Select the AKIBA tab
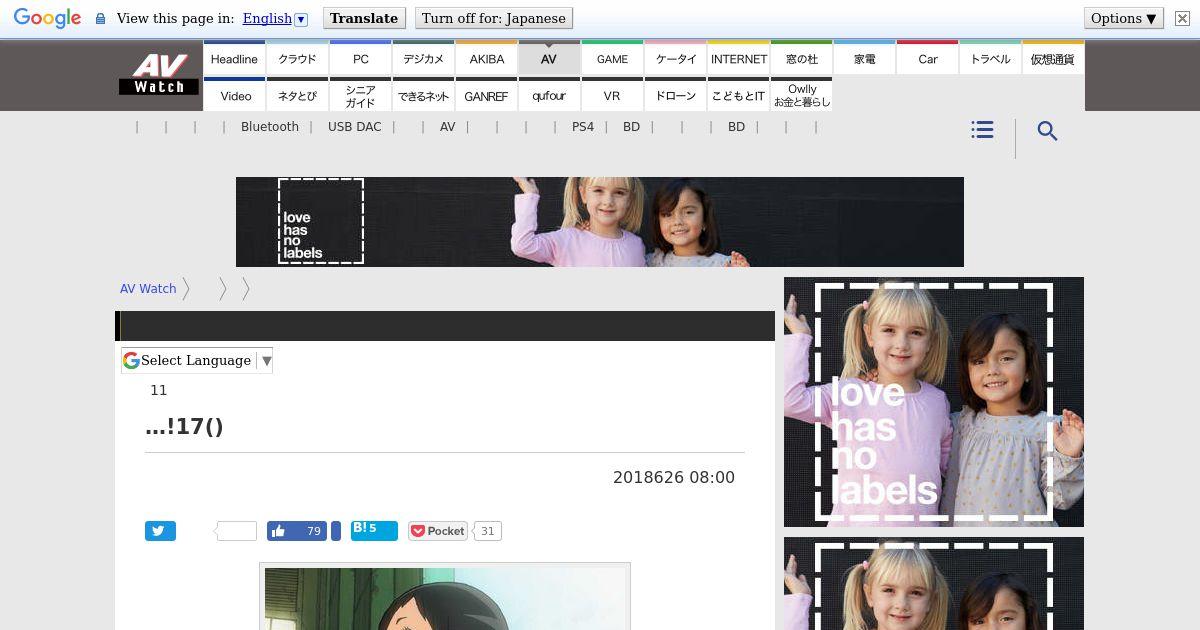 point(487,58)
